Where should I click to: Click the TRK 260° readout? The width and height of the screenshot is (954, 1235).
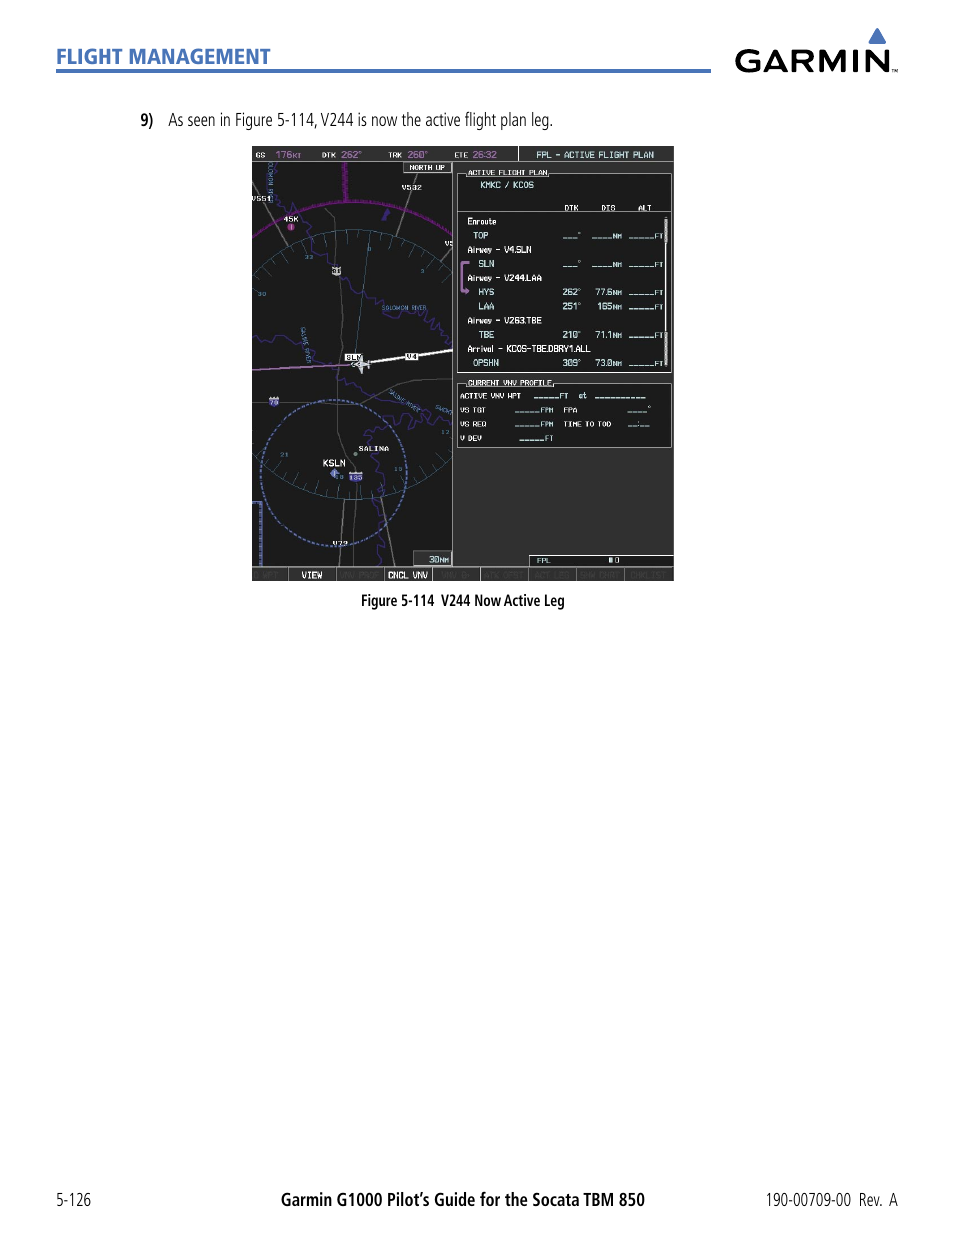[408, 155]
